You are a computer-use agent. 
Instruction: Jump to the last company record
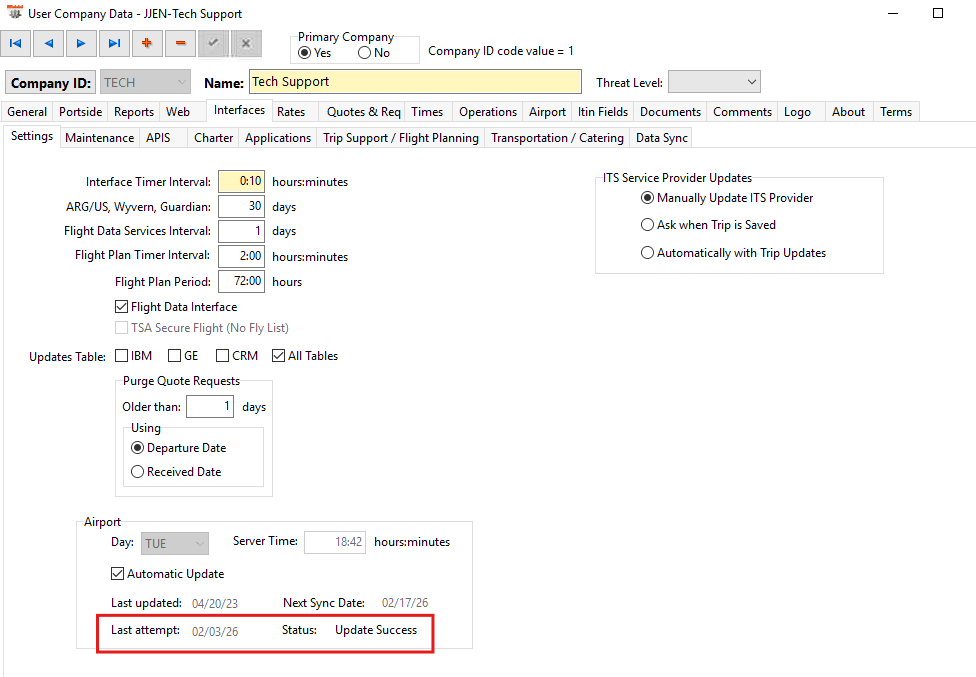pos(115,44)
